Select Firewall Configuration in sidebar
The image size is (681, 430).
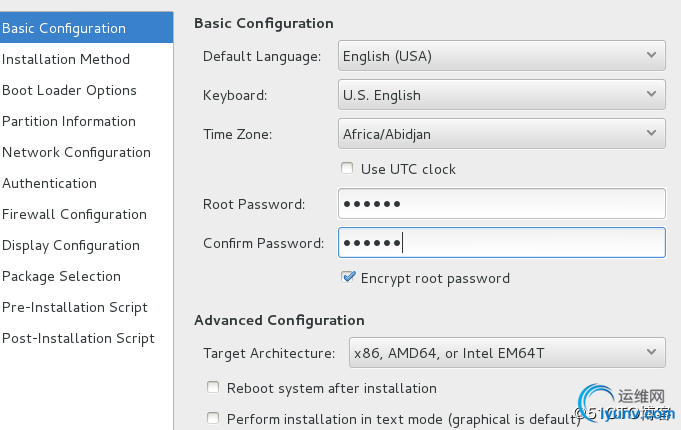click(x=86, y=214)
